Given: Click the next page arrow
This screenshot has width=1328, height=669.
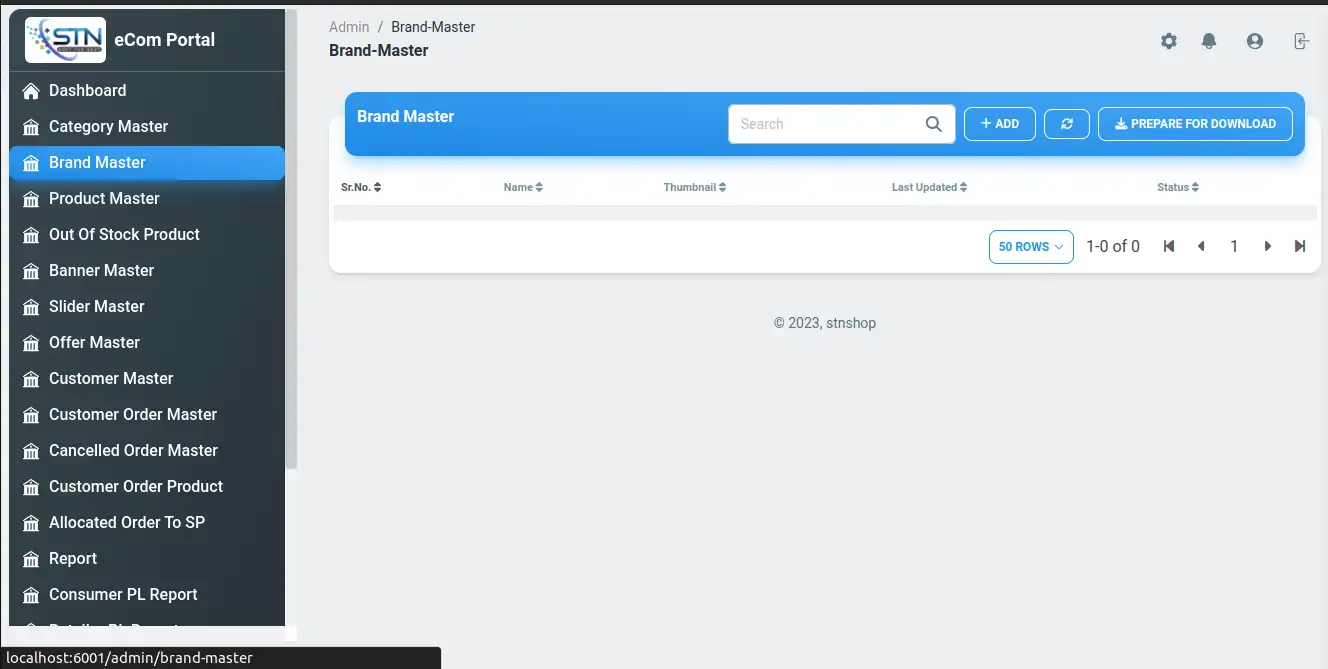Looking at the screenshot, I should (1267, 246).
